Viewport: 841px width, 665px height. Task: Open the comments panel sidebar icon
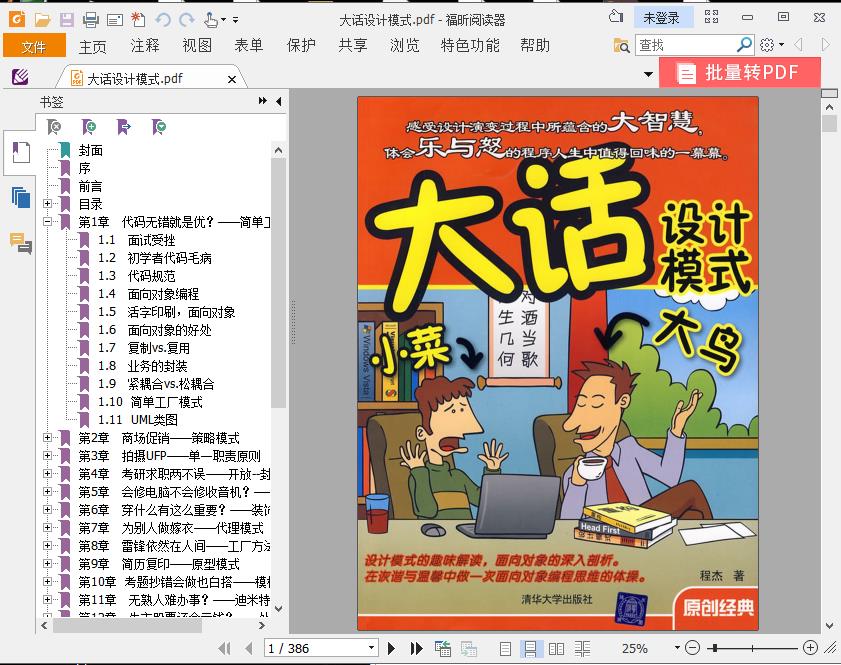21,243
